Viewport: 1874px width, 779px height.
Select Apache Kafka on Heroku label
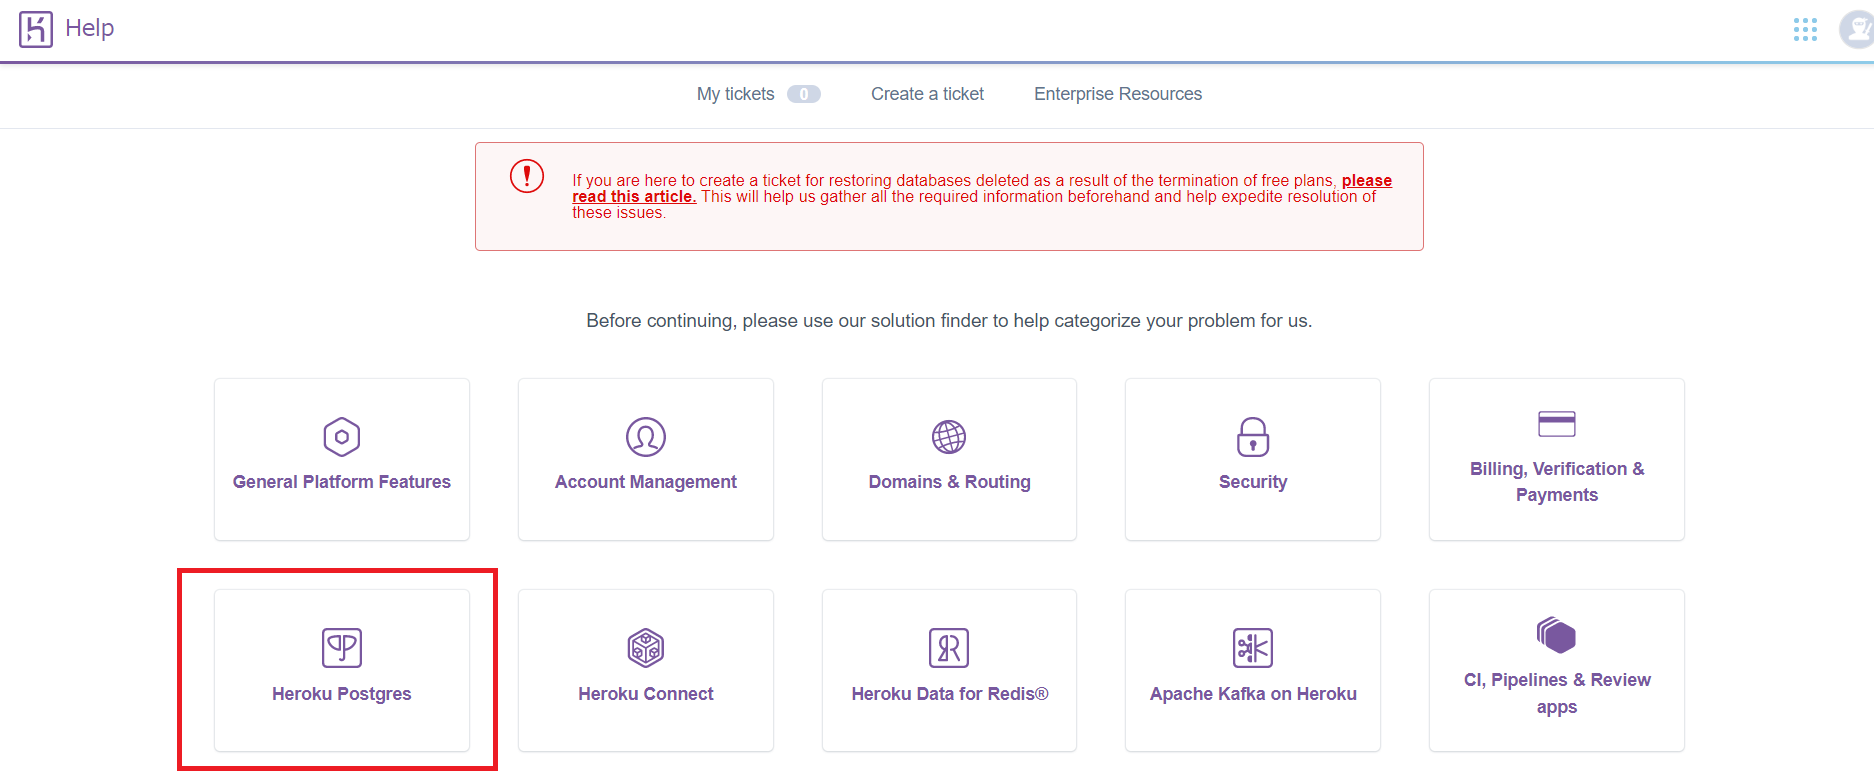click(1253, 694)
